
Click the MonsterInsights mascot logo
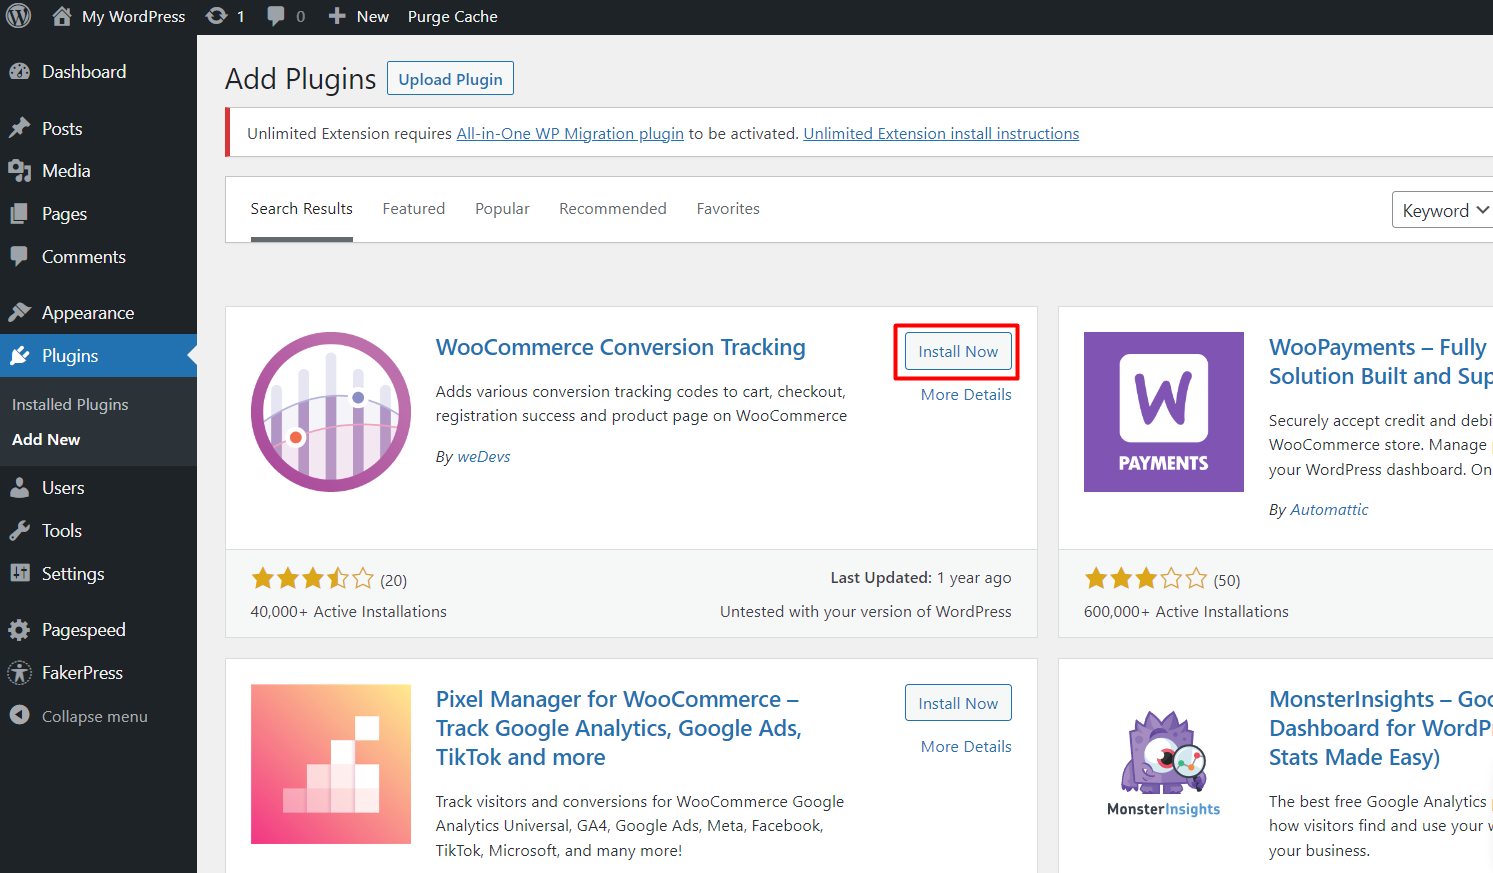[1164, 764]
